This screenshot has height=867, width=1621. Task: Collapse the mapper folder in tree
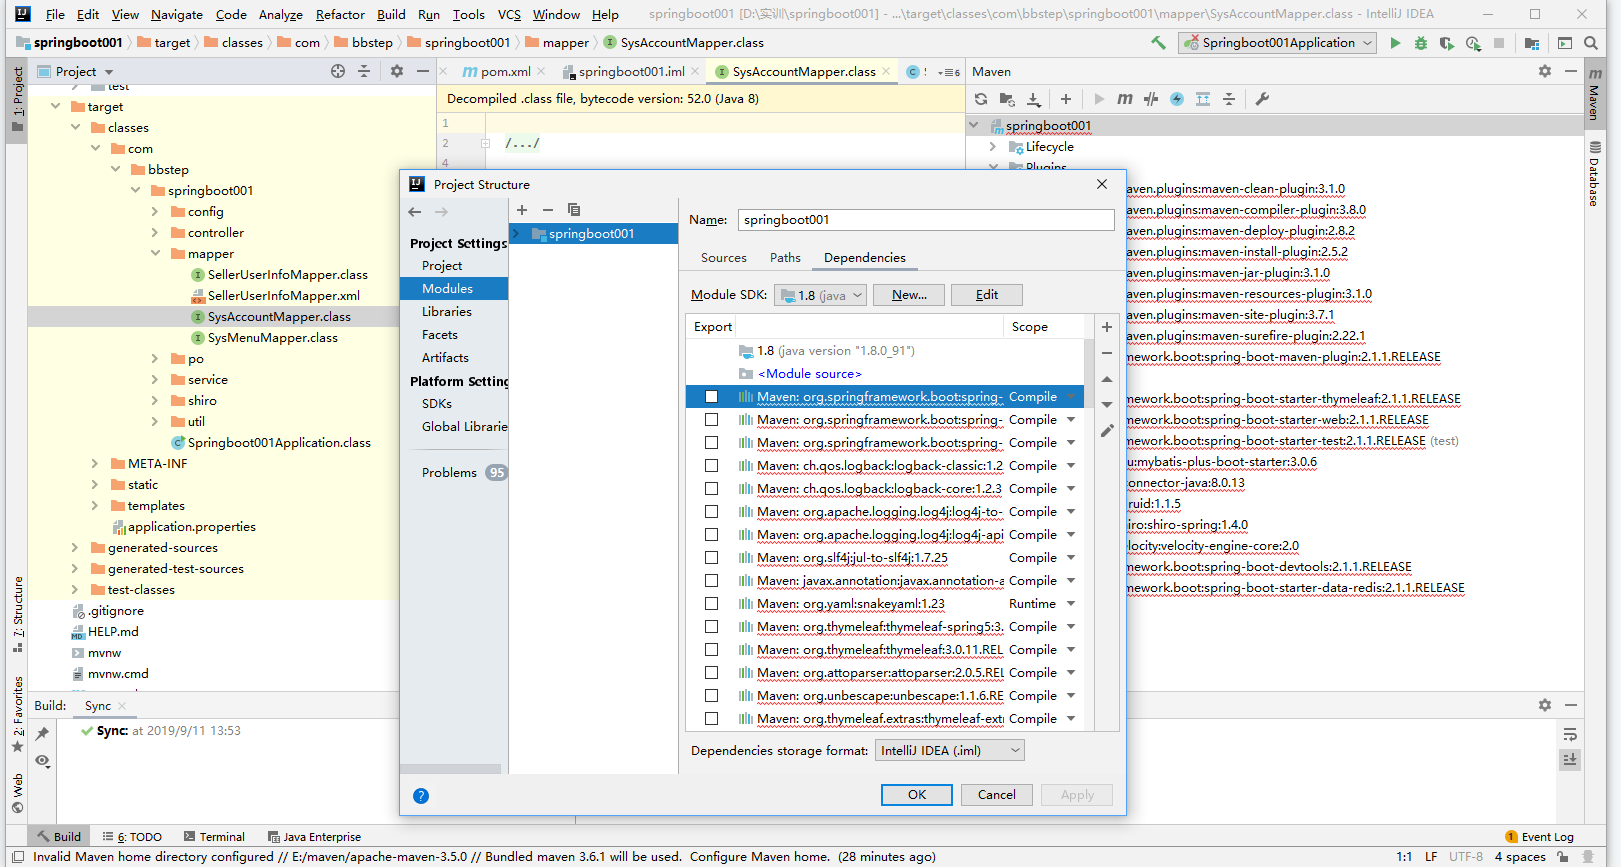(x=156, y=253)
